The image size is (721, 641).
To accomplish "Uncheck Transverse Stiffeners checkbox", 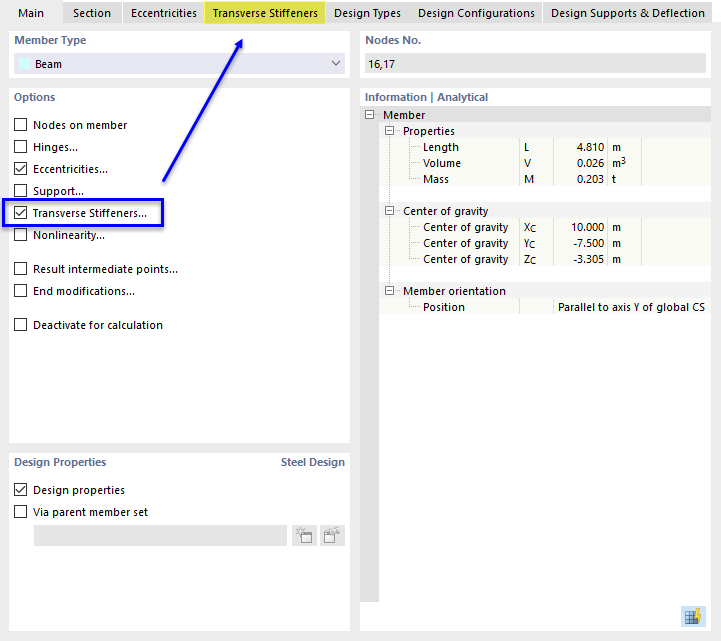I will (x=21, y=212).
